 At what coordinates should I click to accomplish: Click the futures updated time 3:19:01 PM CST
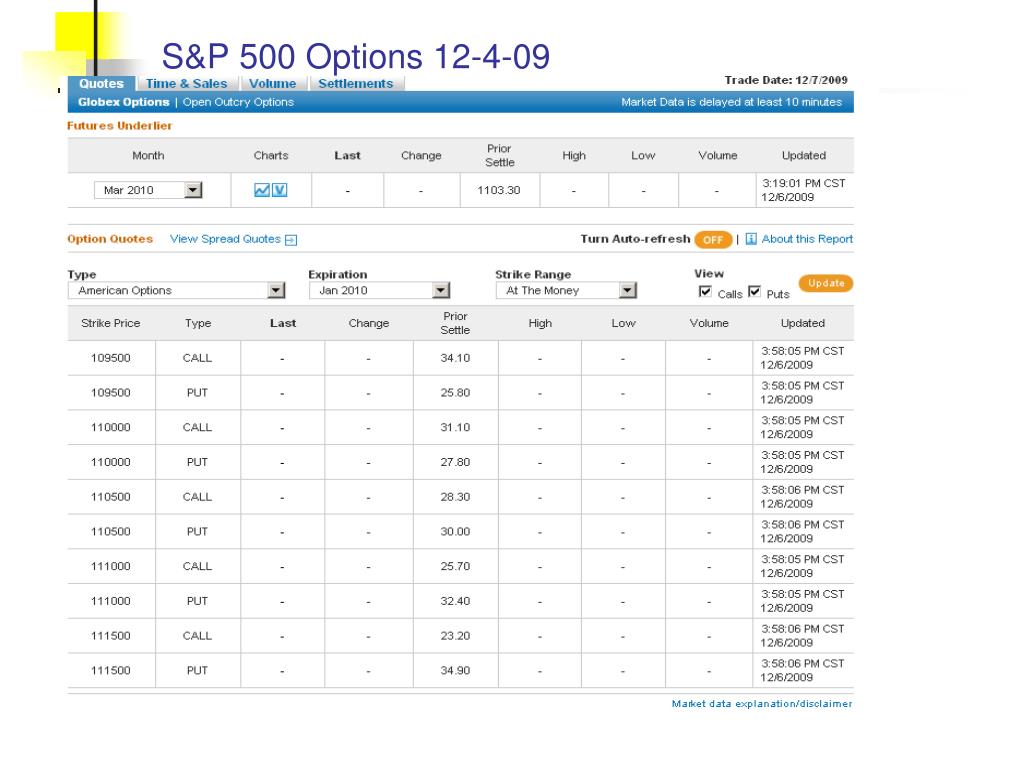click(803, 184)
